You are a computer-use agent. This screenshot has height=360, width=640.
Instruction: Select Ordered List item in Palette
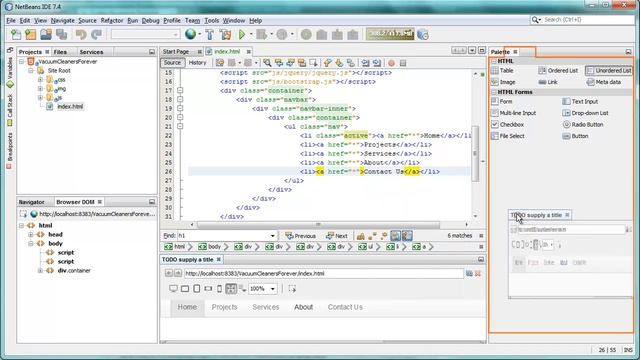click(x=558, y=71)
